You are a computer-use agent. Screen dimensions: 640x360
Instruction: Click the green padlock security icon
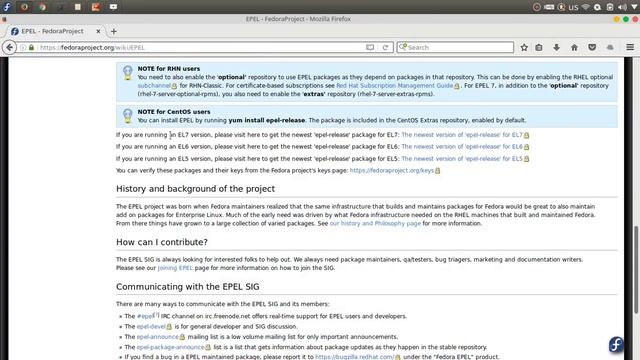click(31, 47)
